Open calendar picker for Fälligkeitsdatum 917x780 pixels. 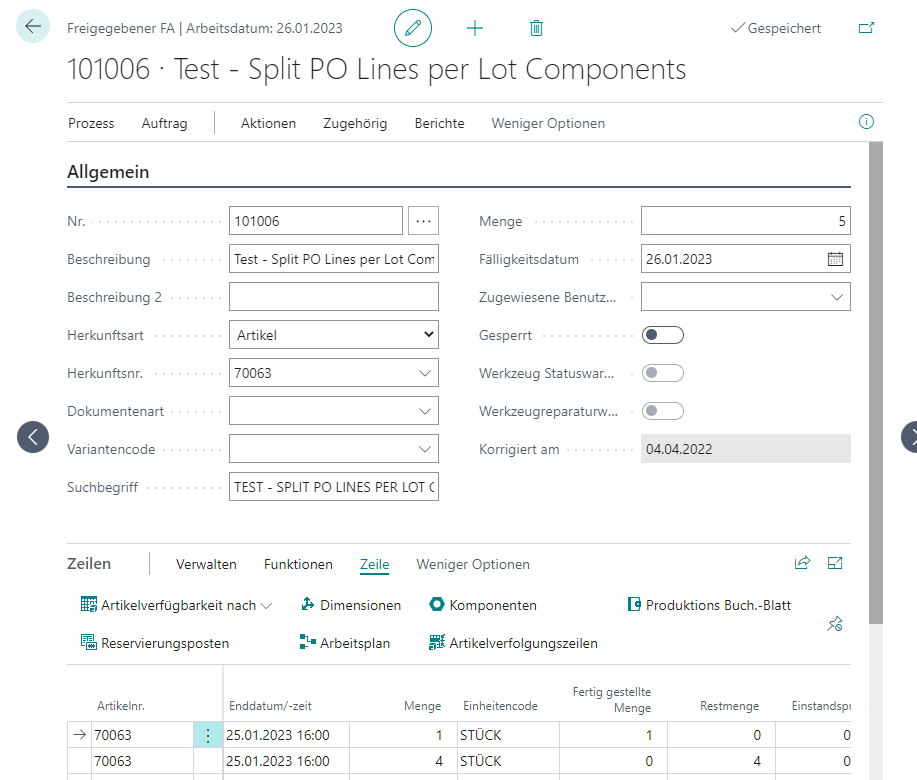coord(835,259)
